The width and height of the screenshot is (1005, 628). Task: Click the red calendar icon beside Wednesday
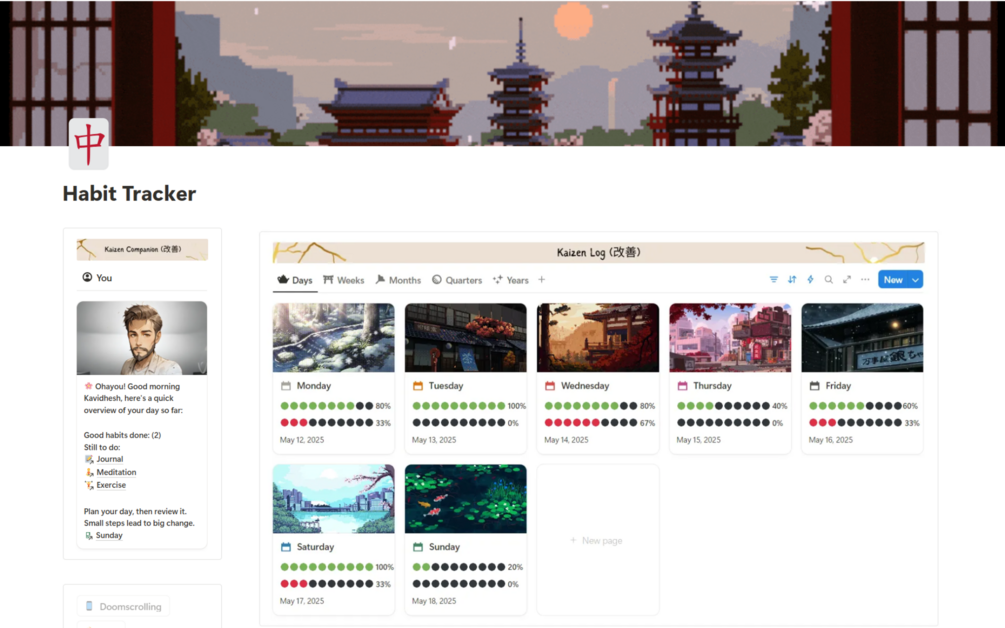550,386
